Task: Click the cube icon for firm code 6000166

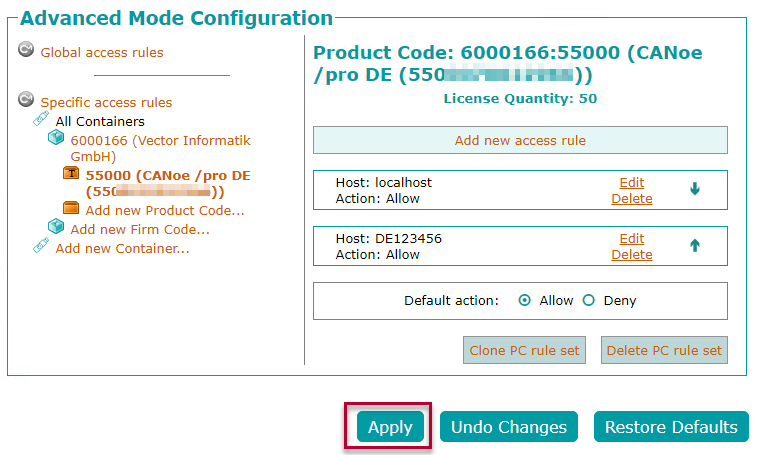Action: 56,138
